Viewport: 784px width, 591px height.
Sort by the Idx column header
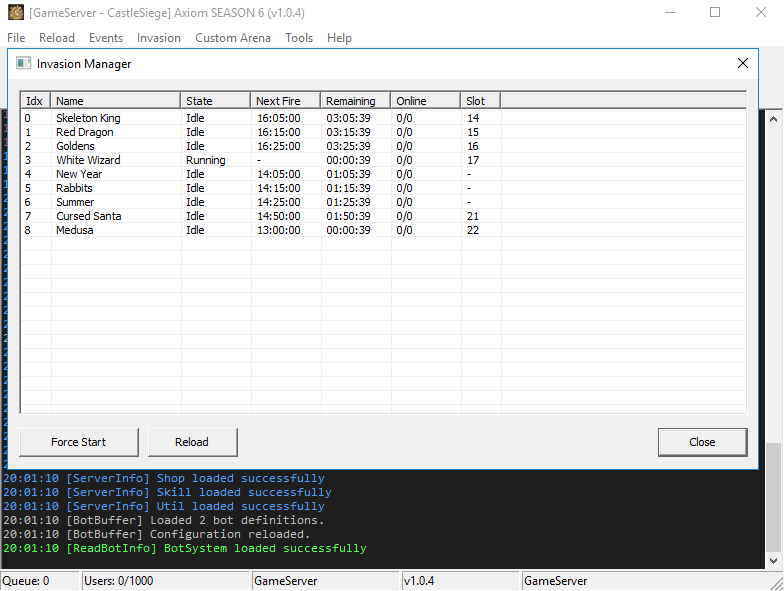(36, 100)
